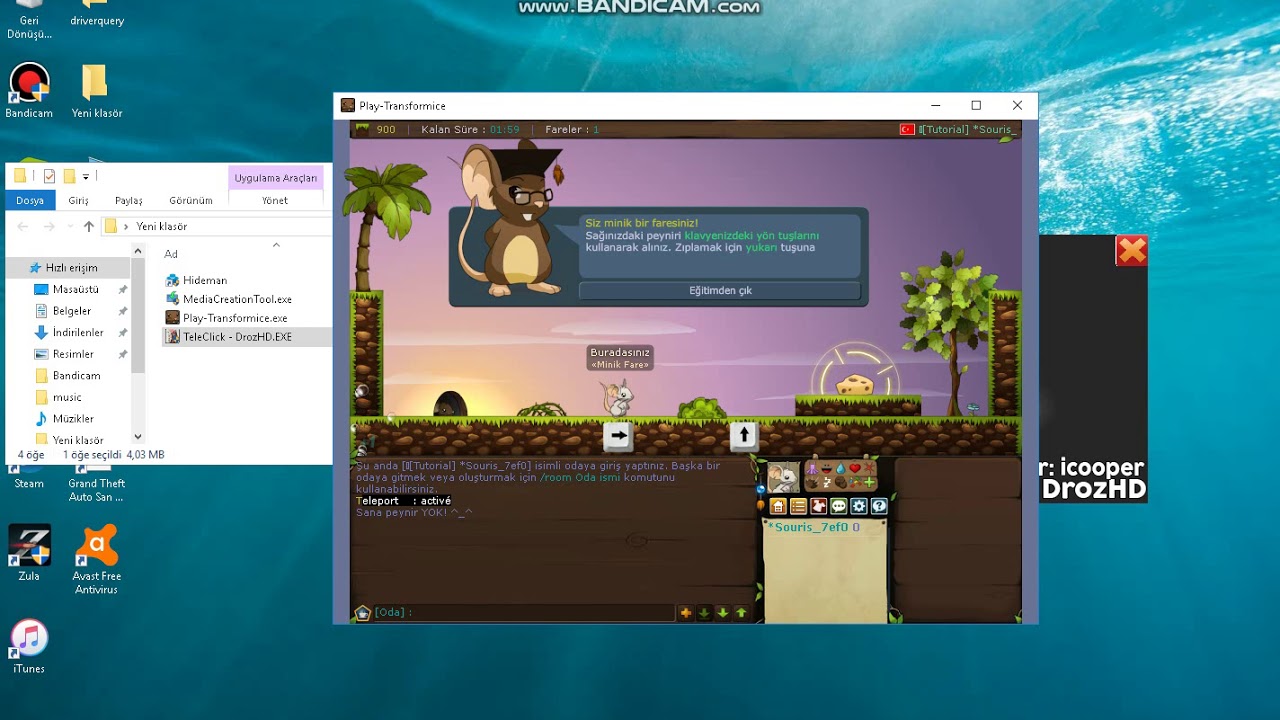Open the chat speech bubble icon
The width and height of the screenshot is (1280, 720).
(x=839, y=506)
